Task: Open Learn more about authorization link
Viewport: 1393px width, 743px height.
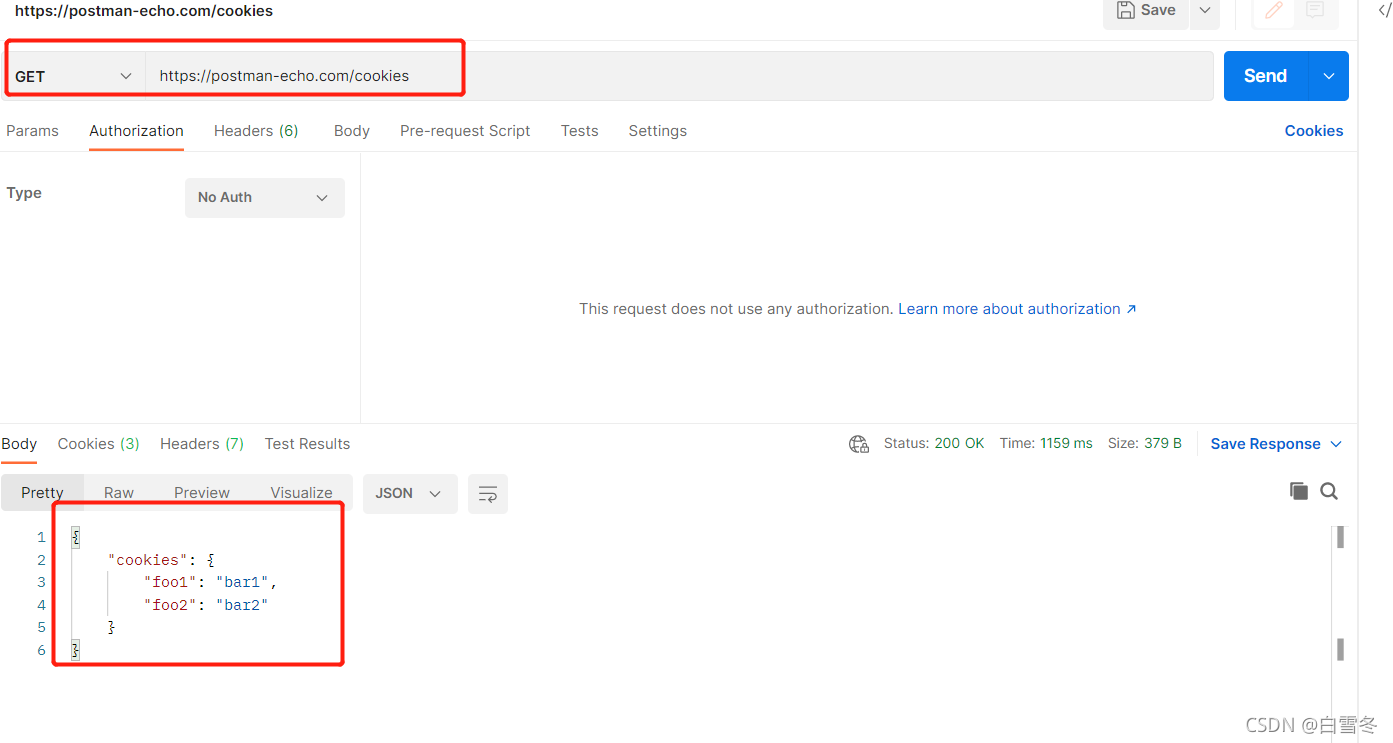Action: (1017, 309)
